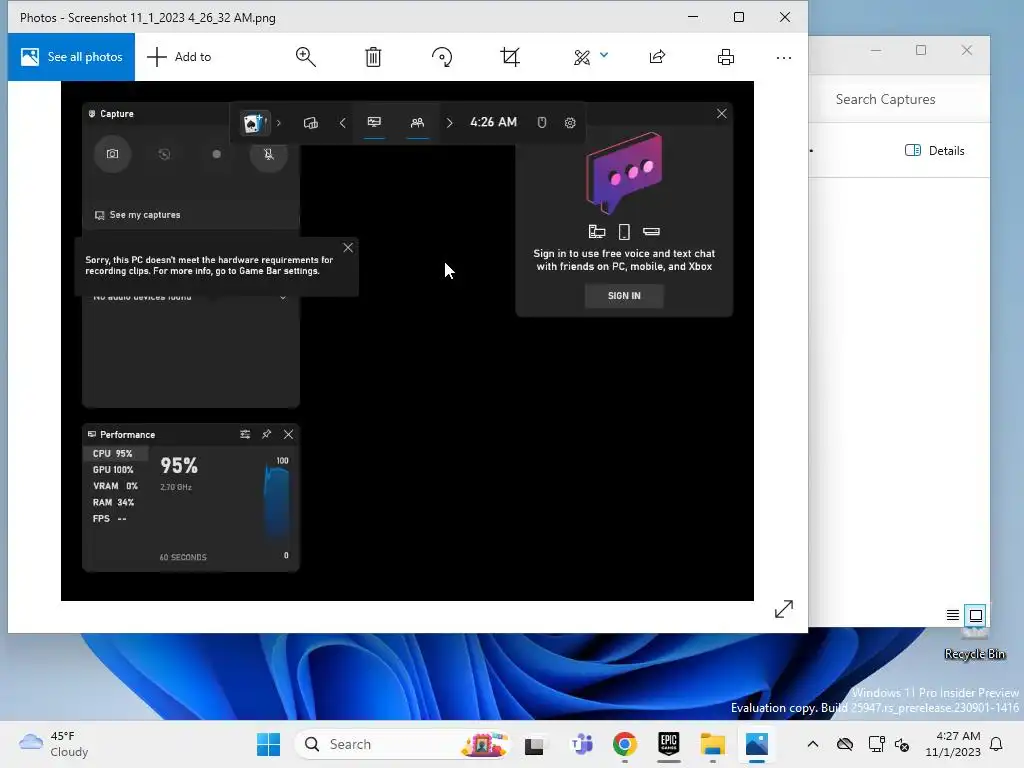Zoom the photo with the magnifier icon
Screen dimensions: 1024x768
(306, 57)
